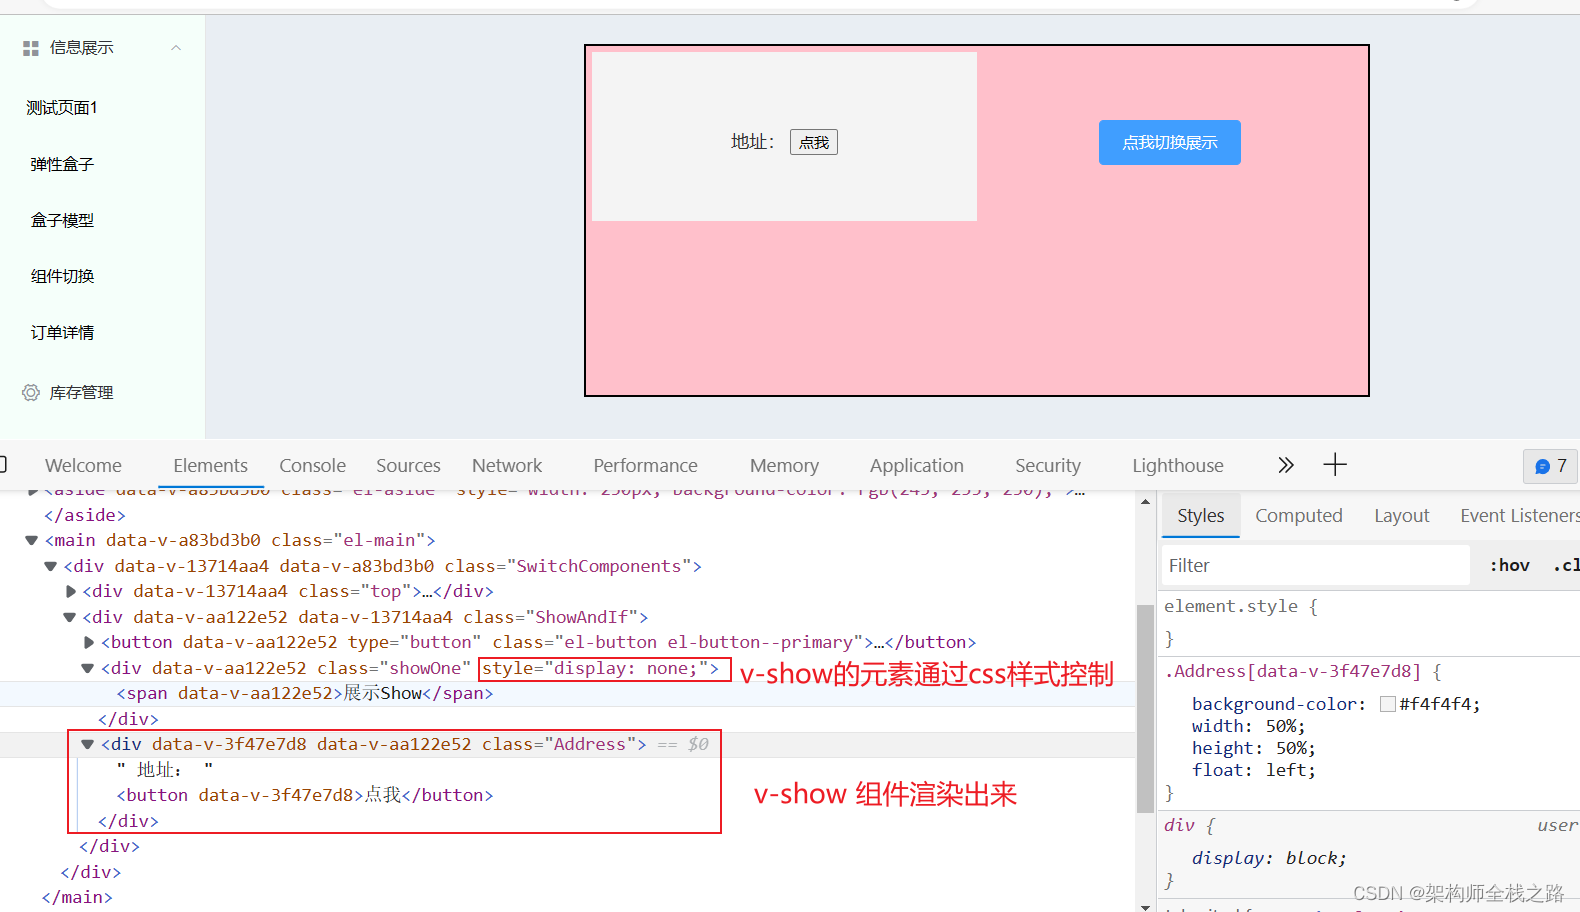This screenshot has height=912, width=1580.
Task: Open the 7 issues message badge
Action: point(1550,466)
